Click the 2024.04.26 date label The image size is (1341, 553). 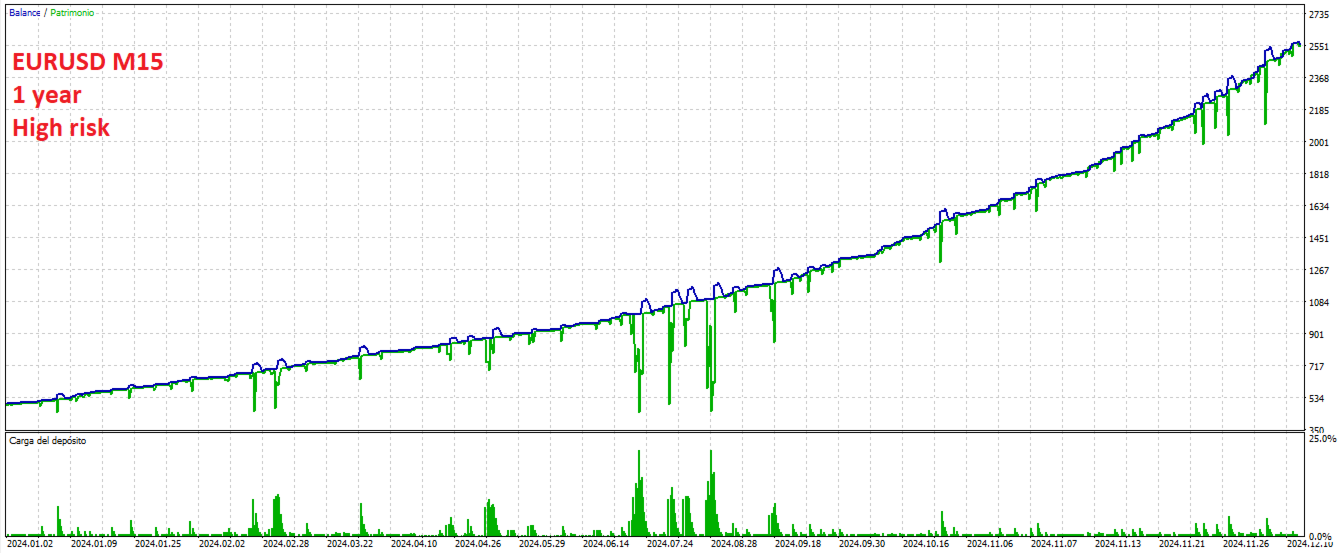coord(477,545)
